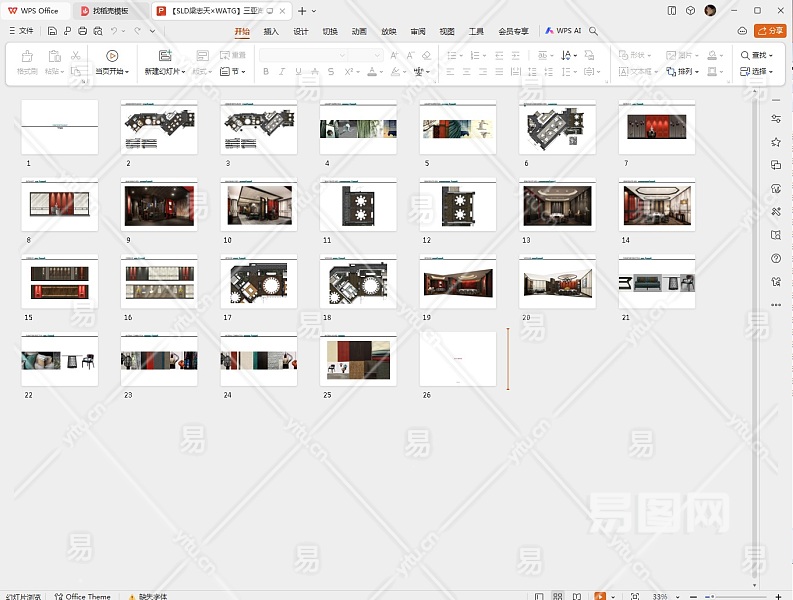Click fit-to-window icon in status bar
Image resolution: width=793 pixels, height=600 pixels.
635,596
